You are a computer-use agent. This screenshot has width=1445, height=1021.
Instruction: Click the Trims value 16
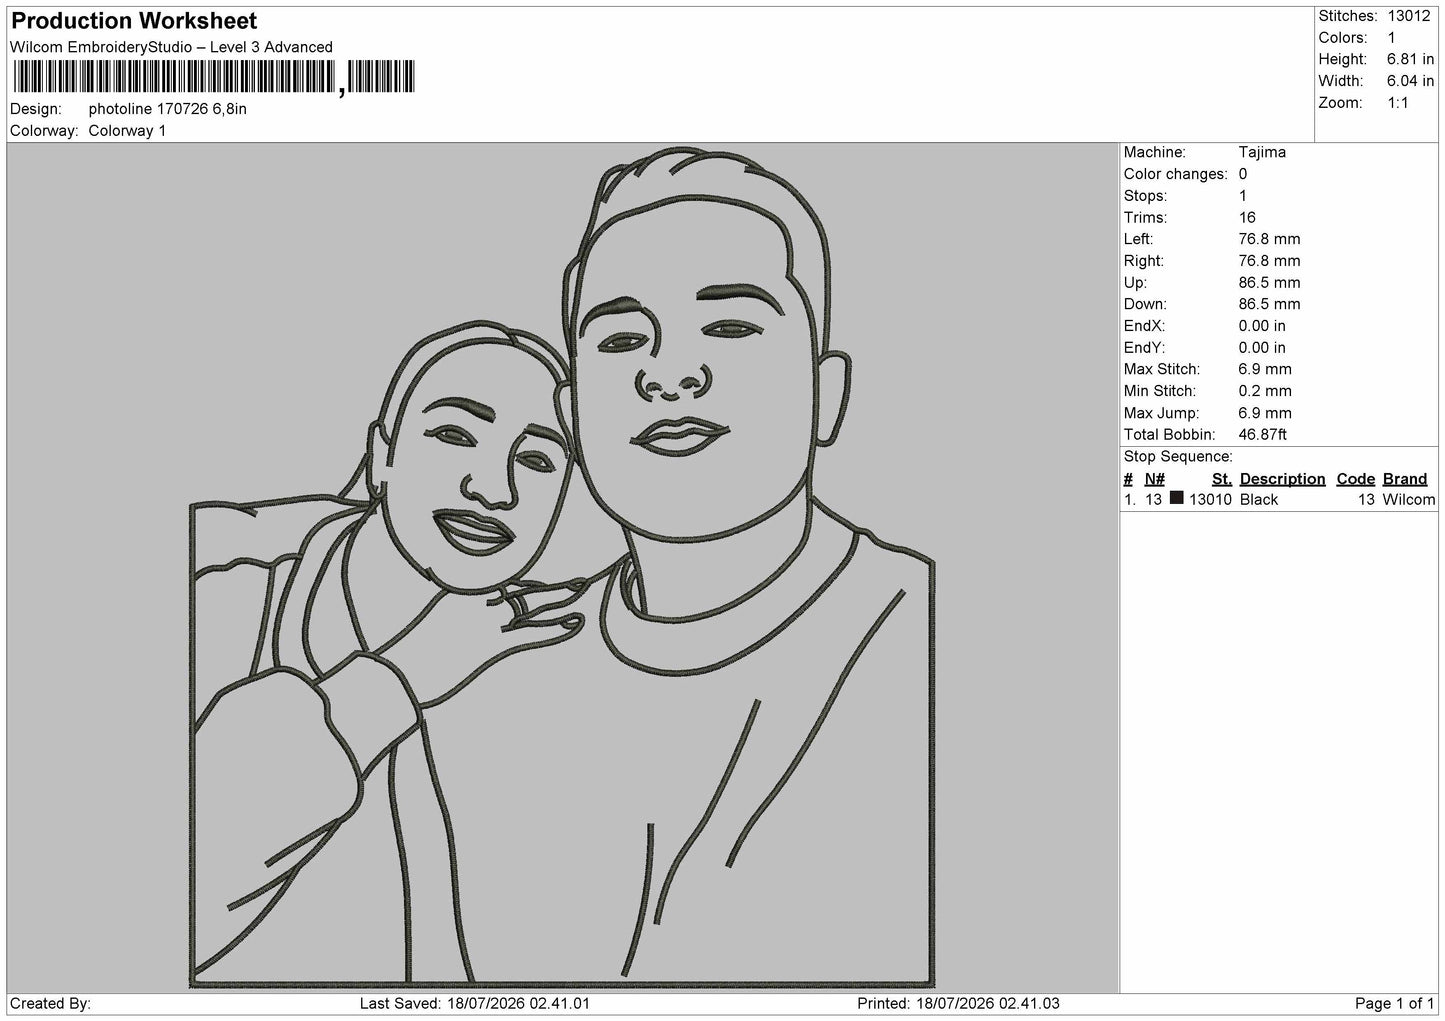point(1247,217)
